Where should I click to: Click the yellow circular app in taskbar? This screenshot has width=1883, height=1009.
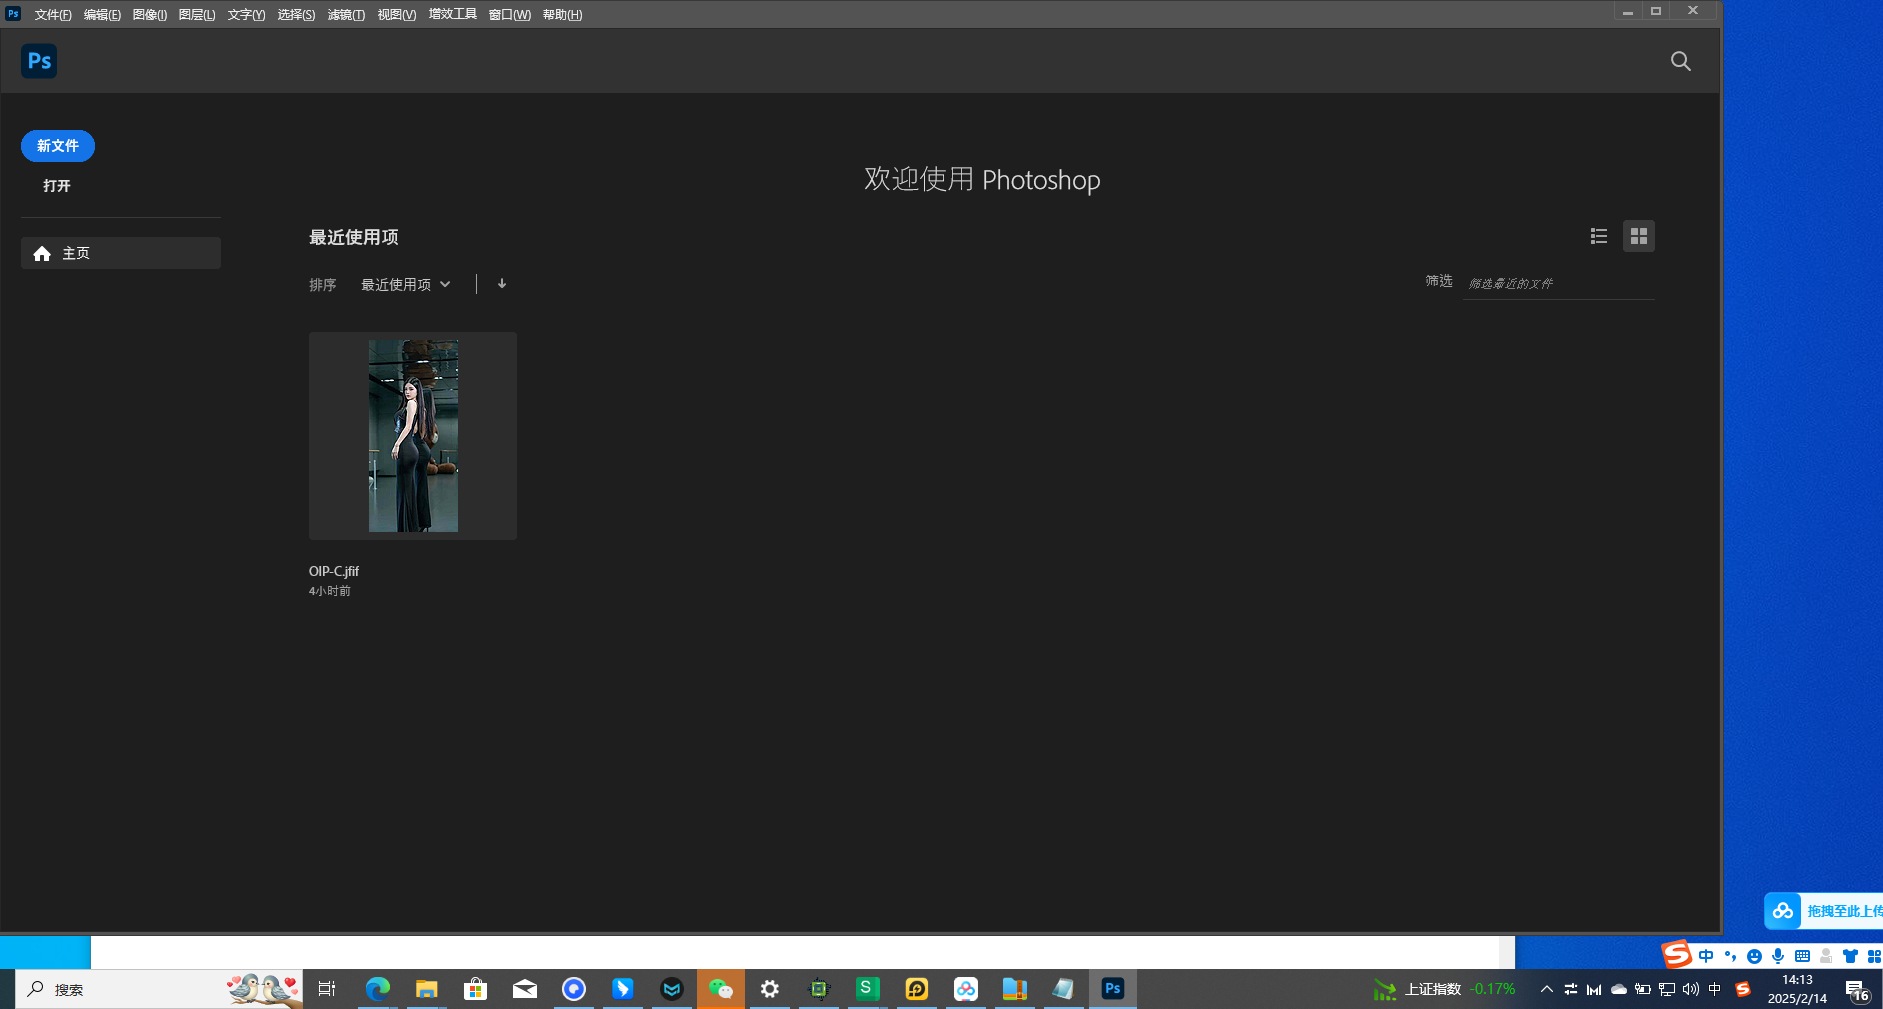point(917,989)
